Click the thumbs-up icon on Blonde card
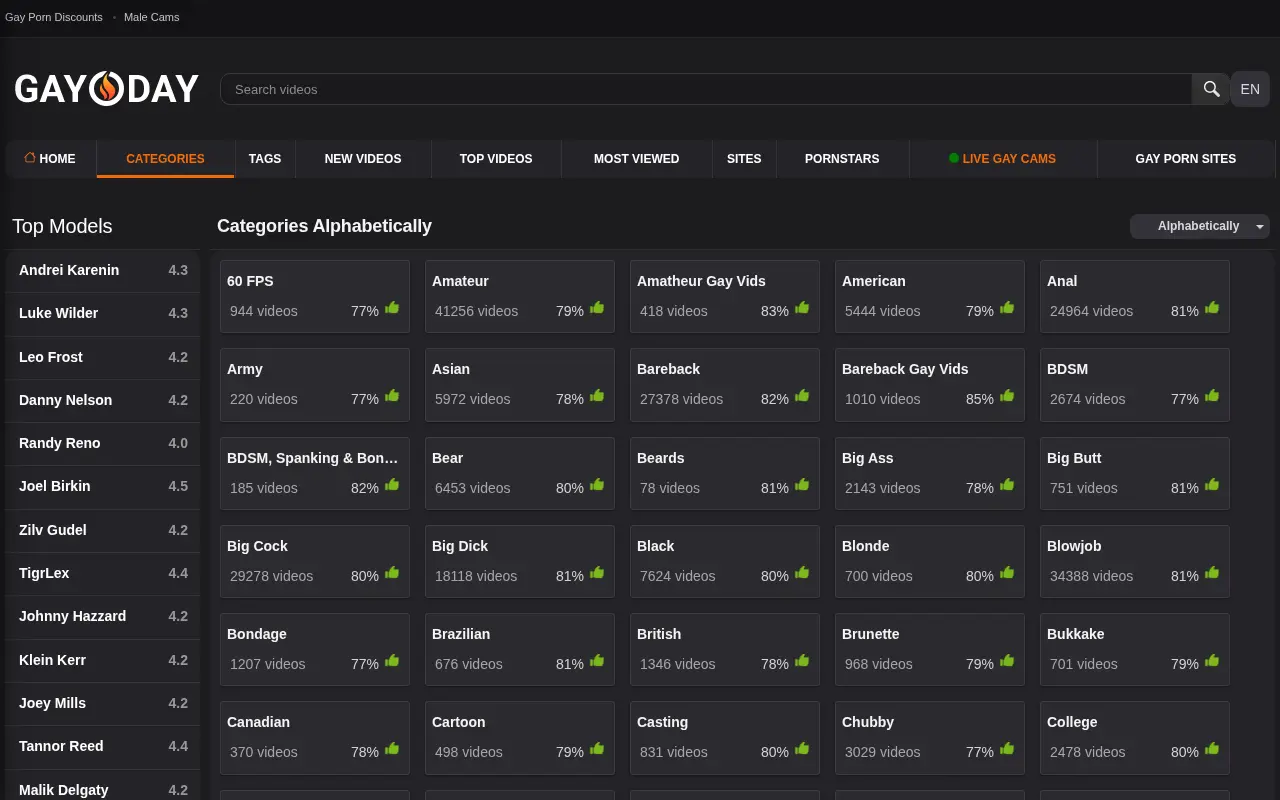The height and width of the screenshot is (800, 1280). [x=1007, y=574]
